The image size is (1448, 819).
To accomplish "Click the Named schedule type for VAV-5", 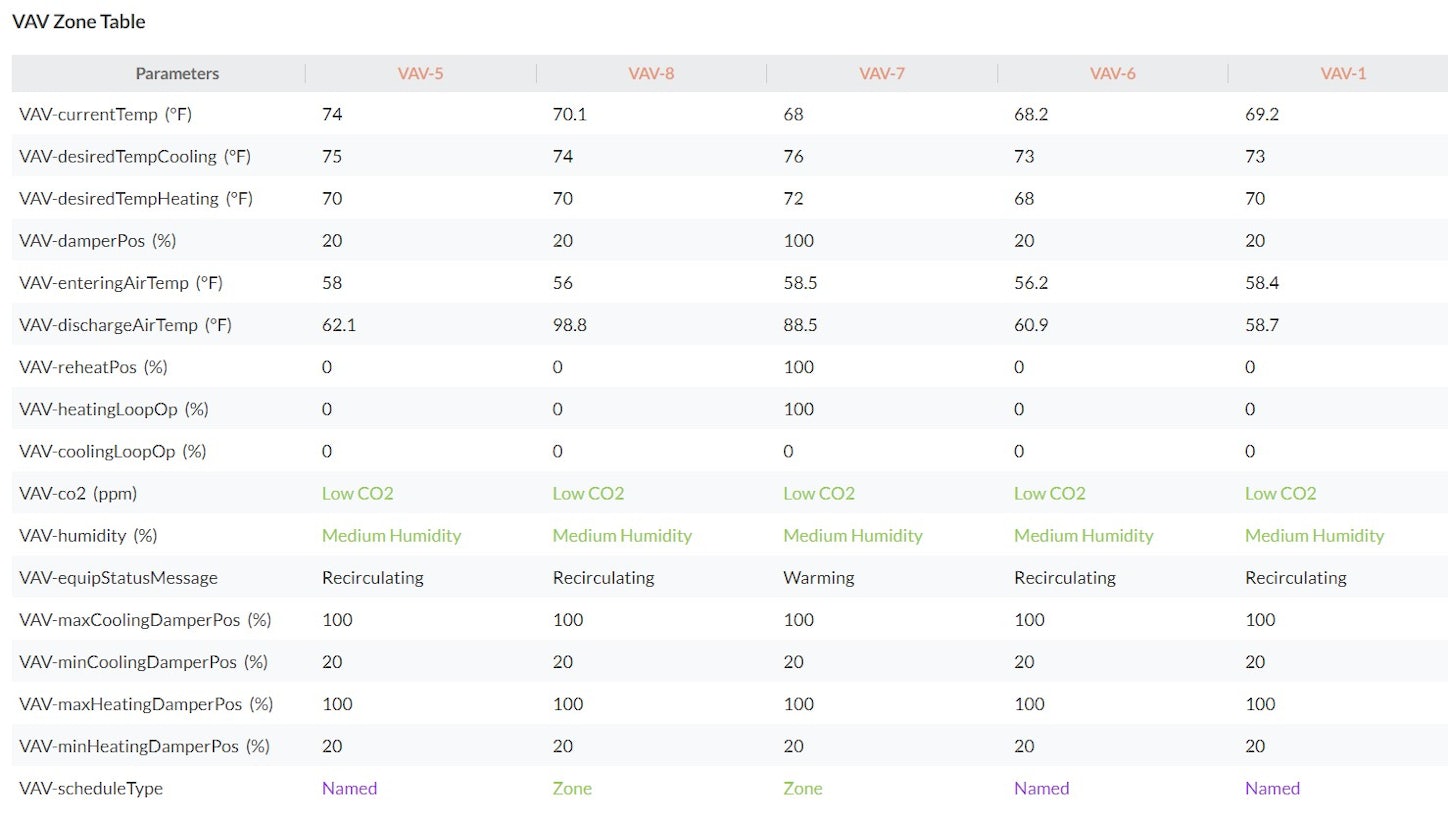I will click(x=349, y=788).
